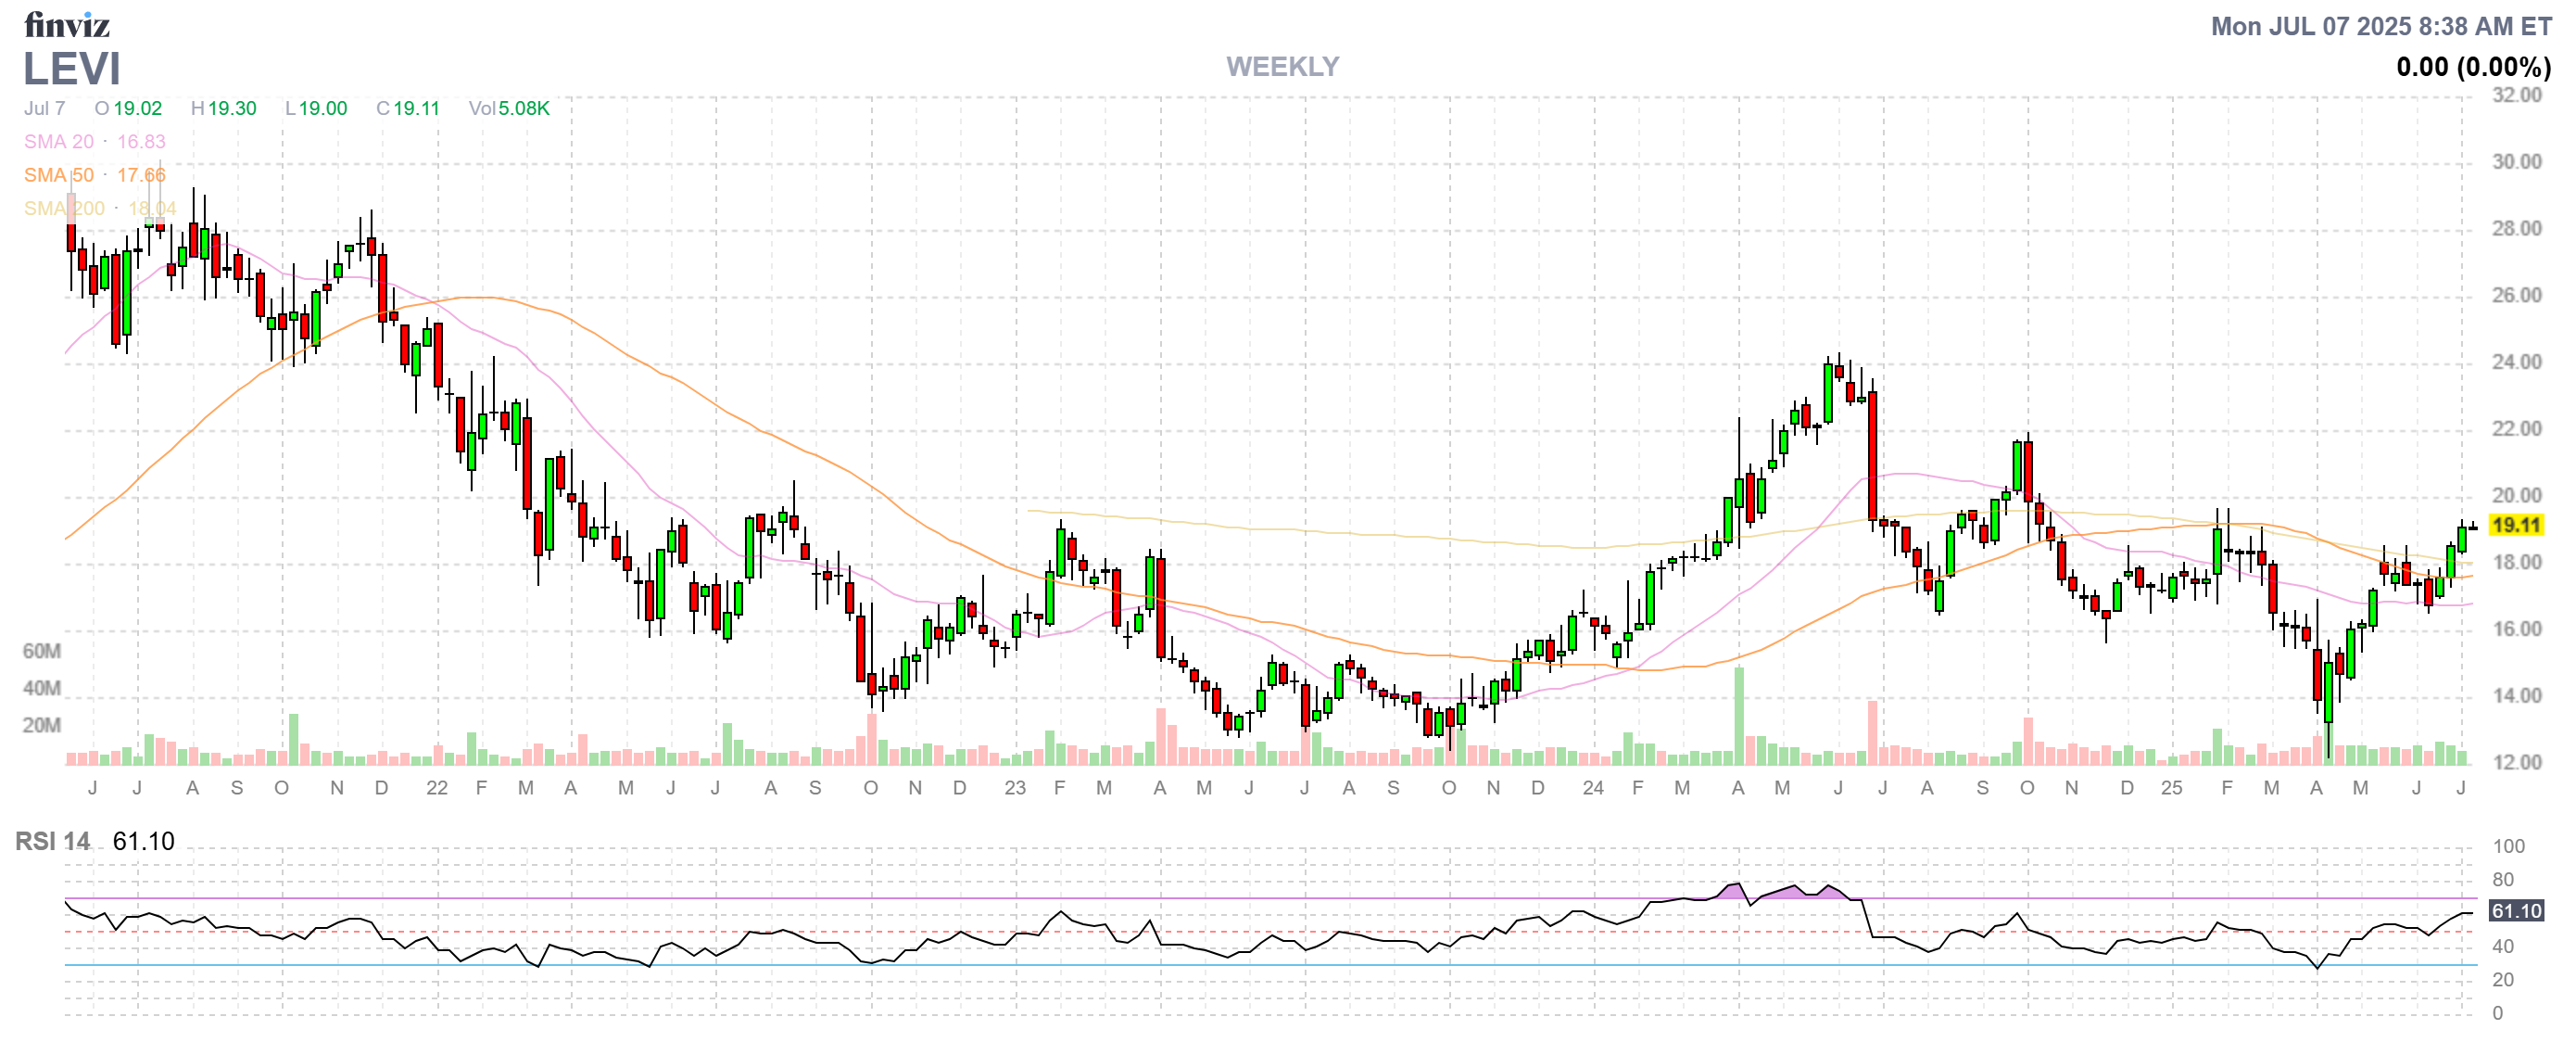Click the 80 RSI axis label
This screenshot has width=2576, height=1042.
(x=2503, y=880)
